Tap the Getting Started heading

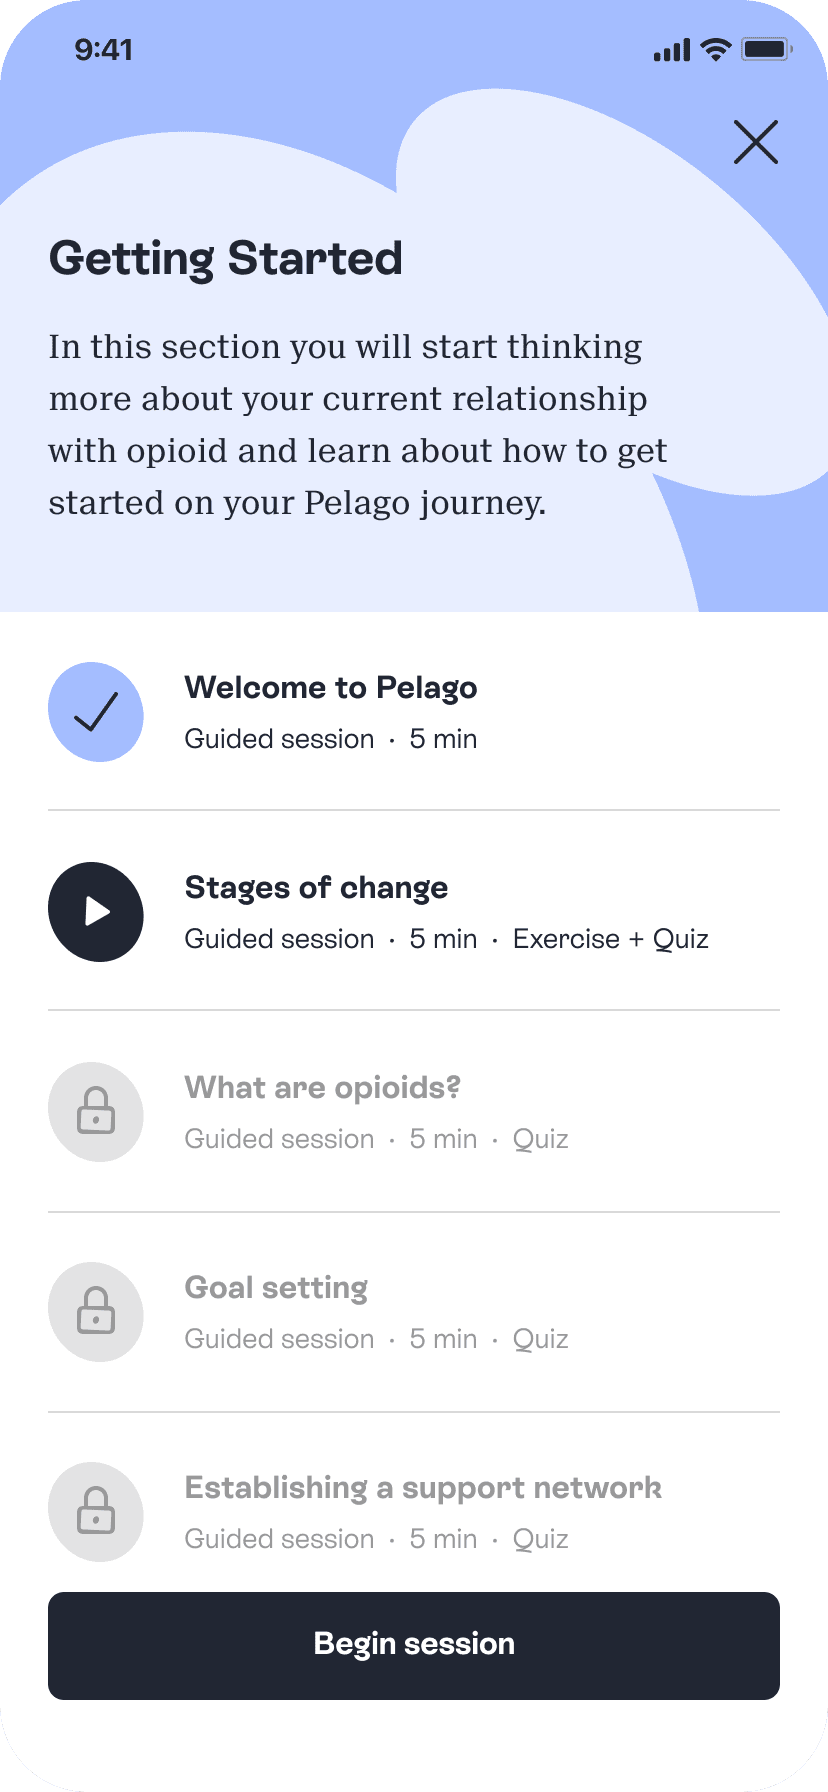226,258
